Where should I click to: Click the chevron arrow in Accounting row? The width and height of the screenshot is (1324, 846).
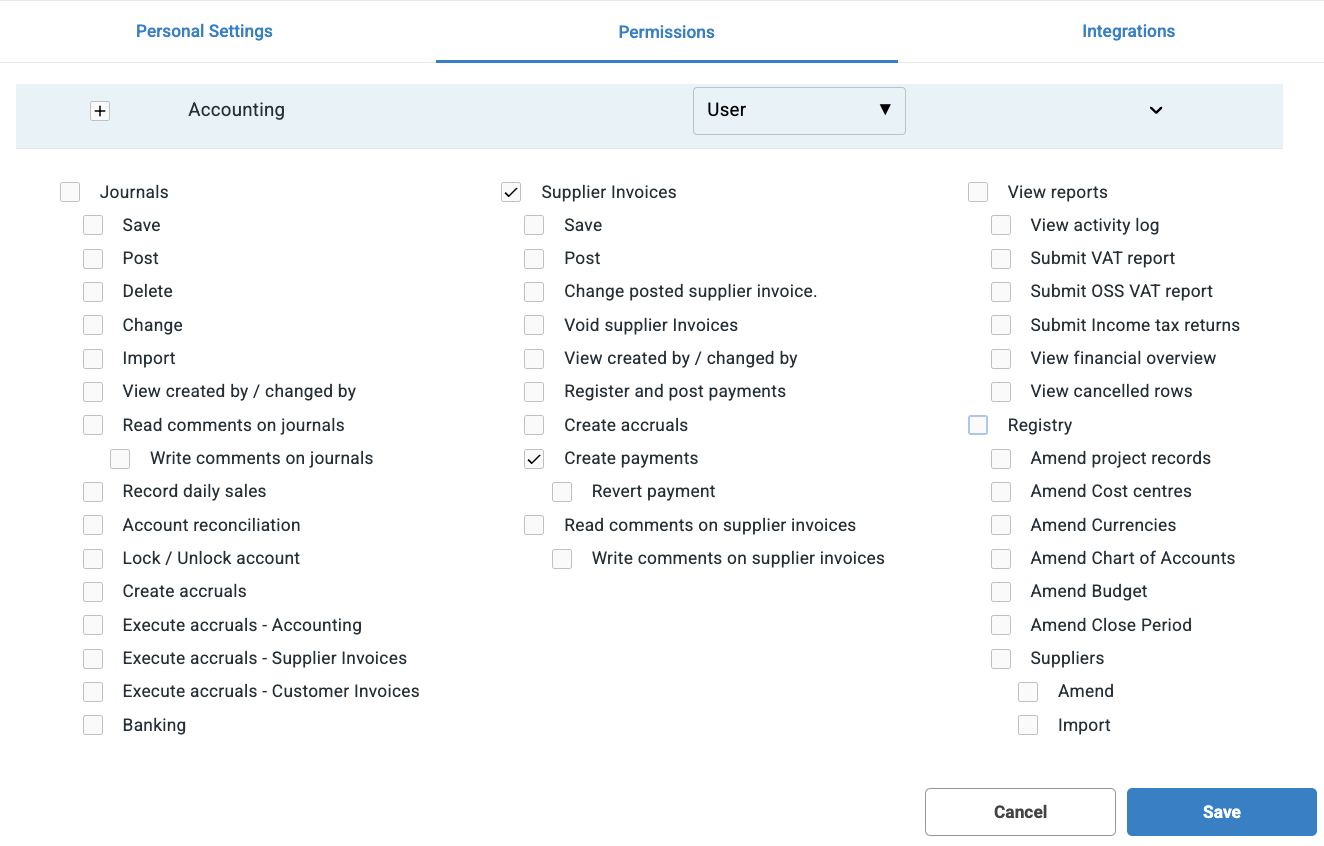click(1156, 110)
